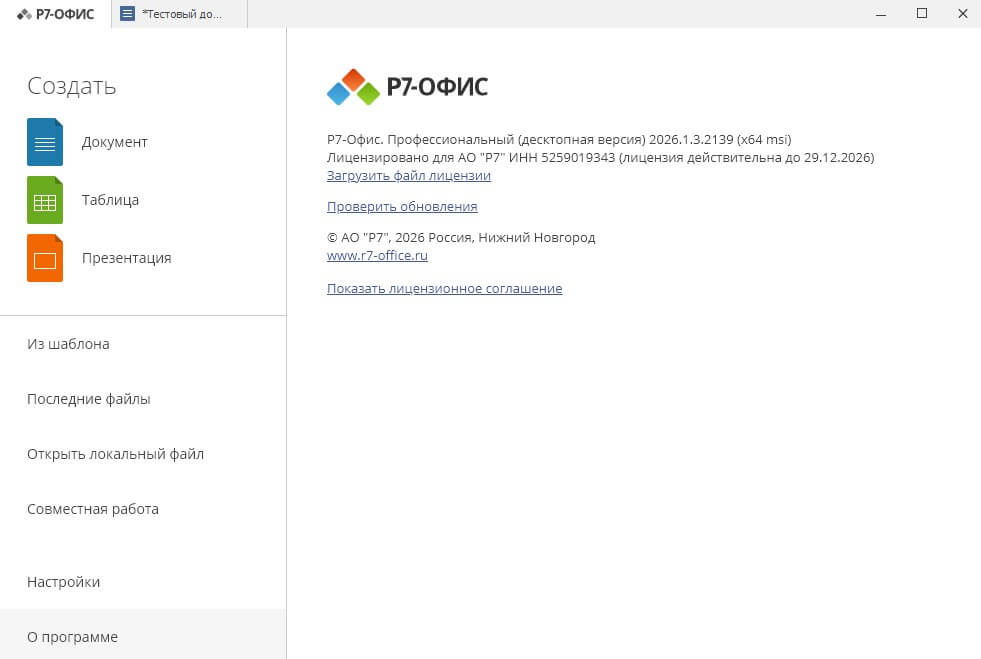981x659 pixels.
Task: Open Последние файлы list
Action: pyautogui.click(x=143, y=399)
